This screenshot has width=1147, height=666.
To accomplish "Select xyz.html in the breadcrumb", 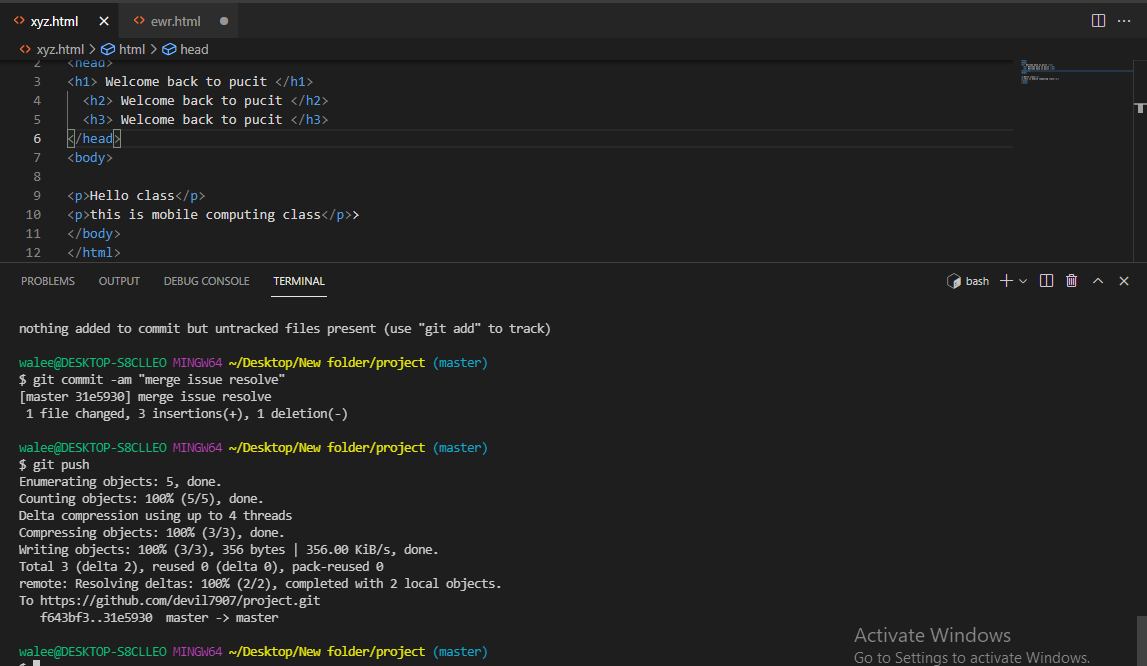I will point(60,49).
